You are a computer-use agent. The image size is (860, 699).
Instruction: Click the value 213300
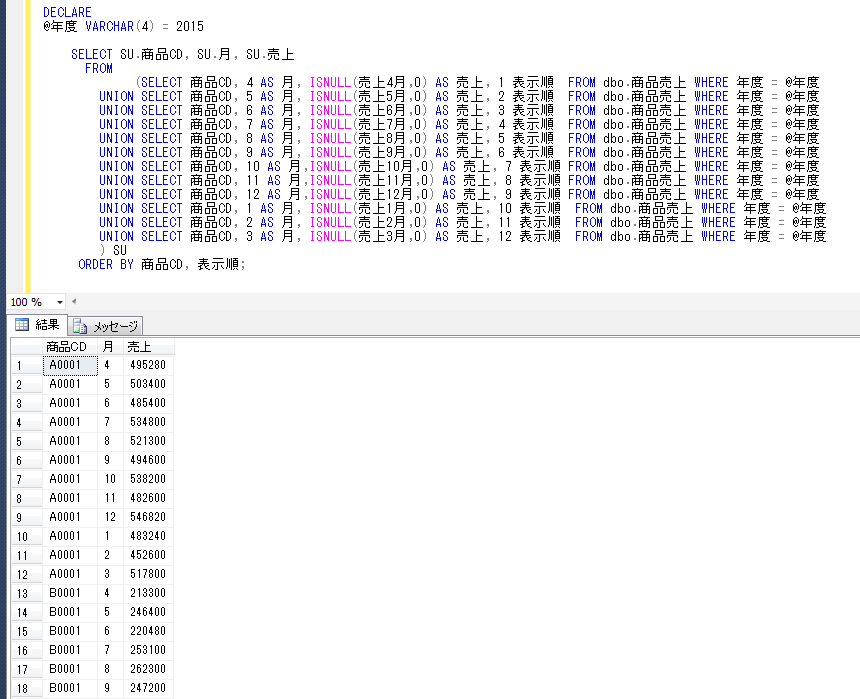point(148,593)
